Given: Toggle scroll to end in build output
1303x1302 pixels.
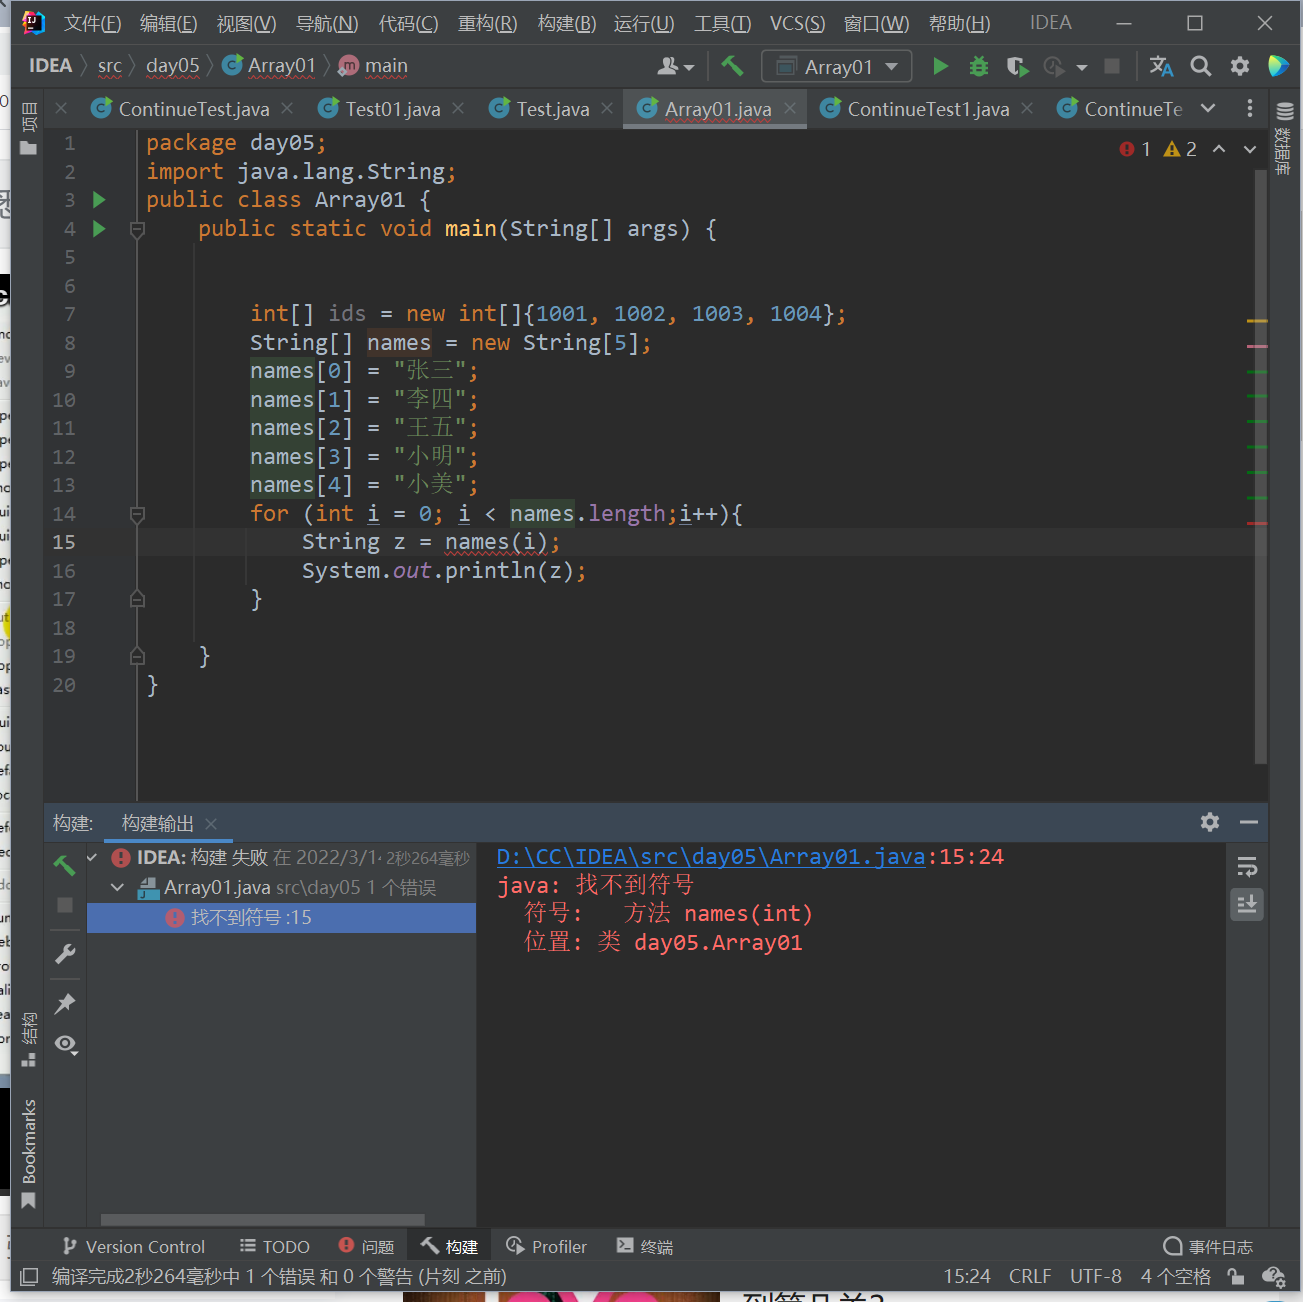Looking at the screenshot, I should tap(1247, 905).
